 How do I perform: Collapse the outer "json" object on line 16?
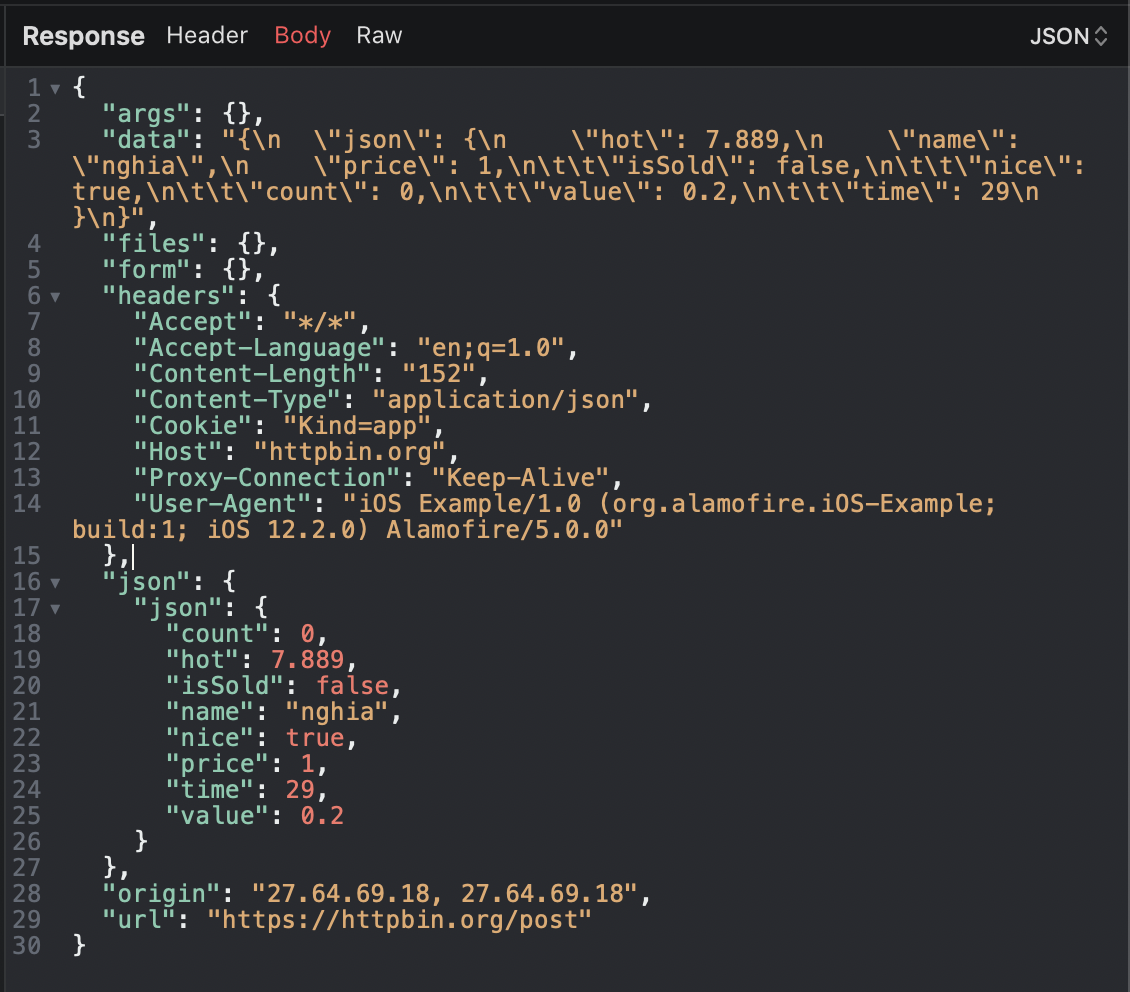[55, 583]
